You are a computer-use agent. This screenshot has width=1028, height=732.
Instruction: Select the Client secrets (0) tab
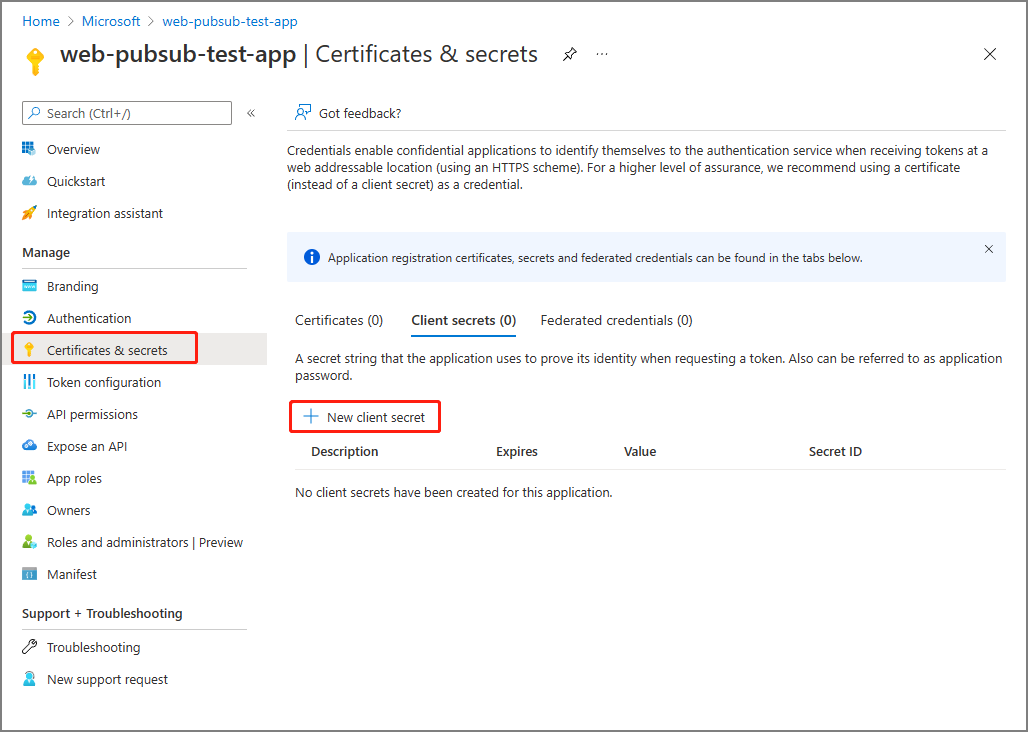click(x=463, y=320)
